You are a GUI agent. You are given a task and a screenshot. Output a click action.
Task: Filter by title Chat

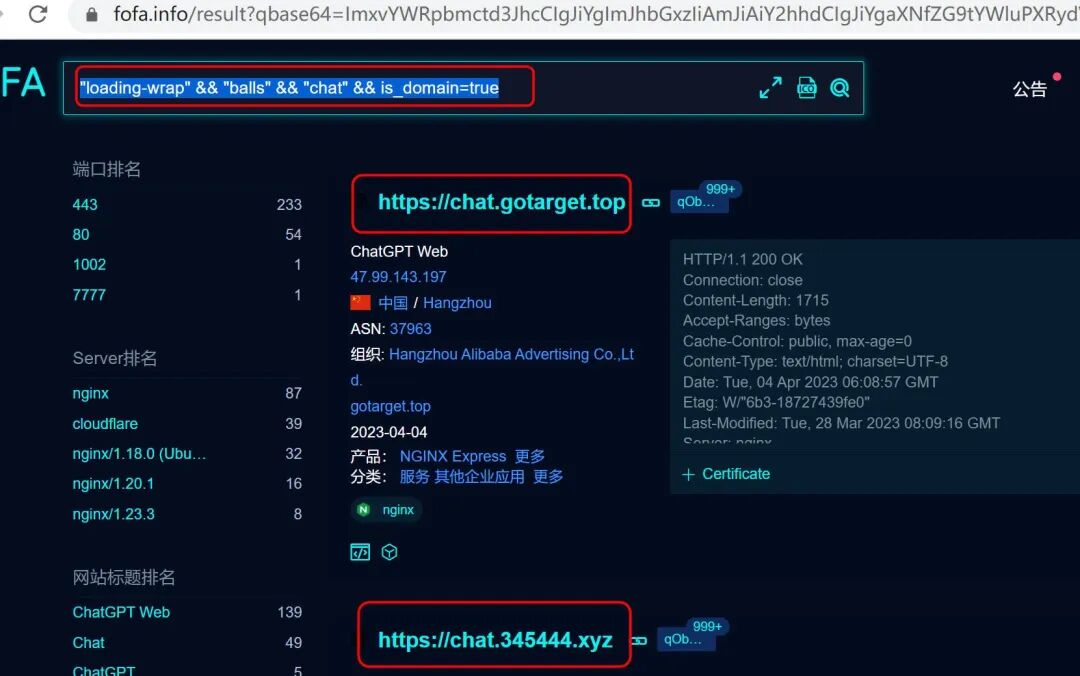pyautogui.click(x=88, y=643)
